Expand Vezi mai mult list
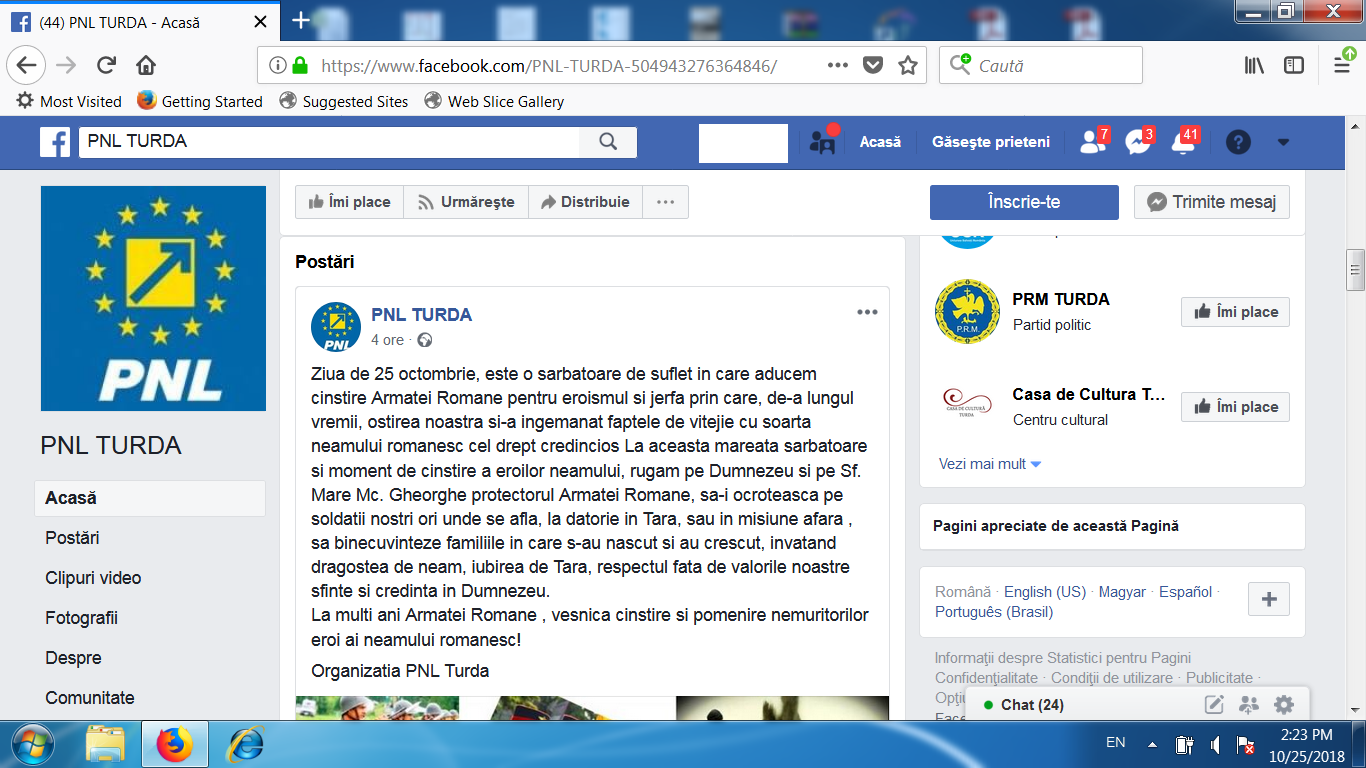Image resolution: width=1366 pixels, height=768 pixels. point(990,464)
